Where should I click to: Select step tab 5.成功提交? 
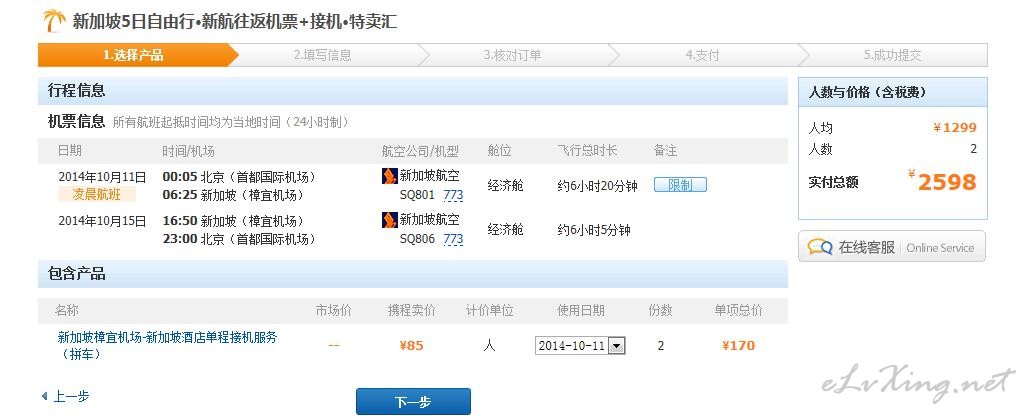tap(892, 56)
